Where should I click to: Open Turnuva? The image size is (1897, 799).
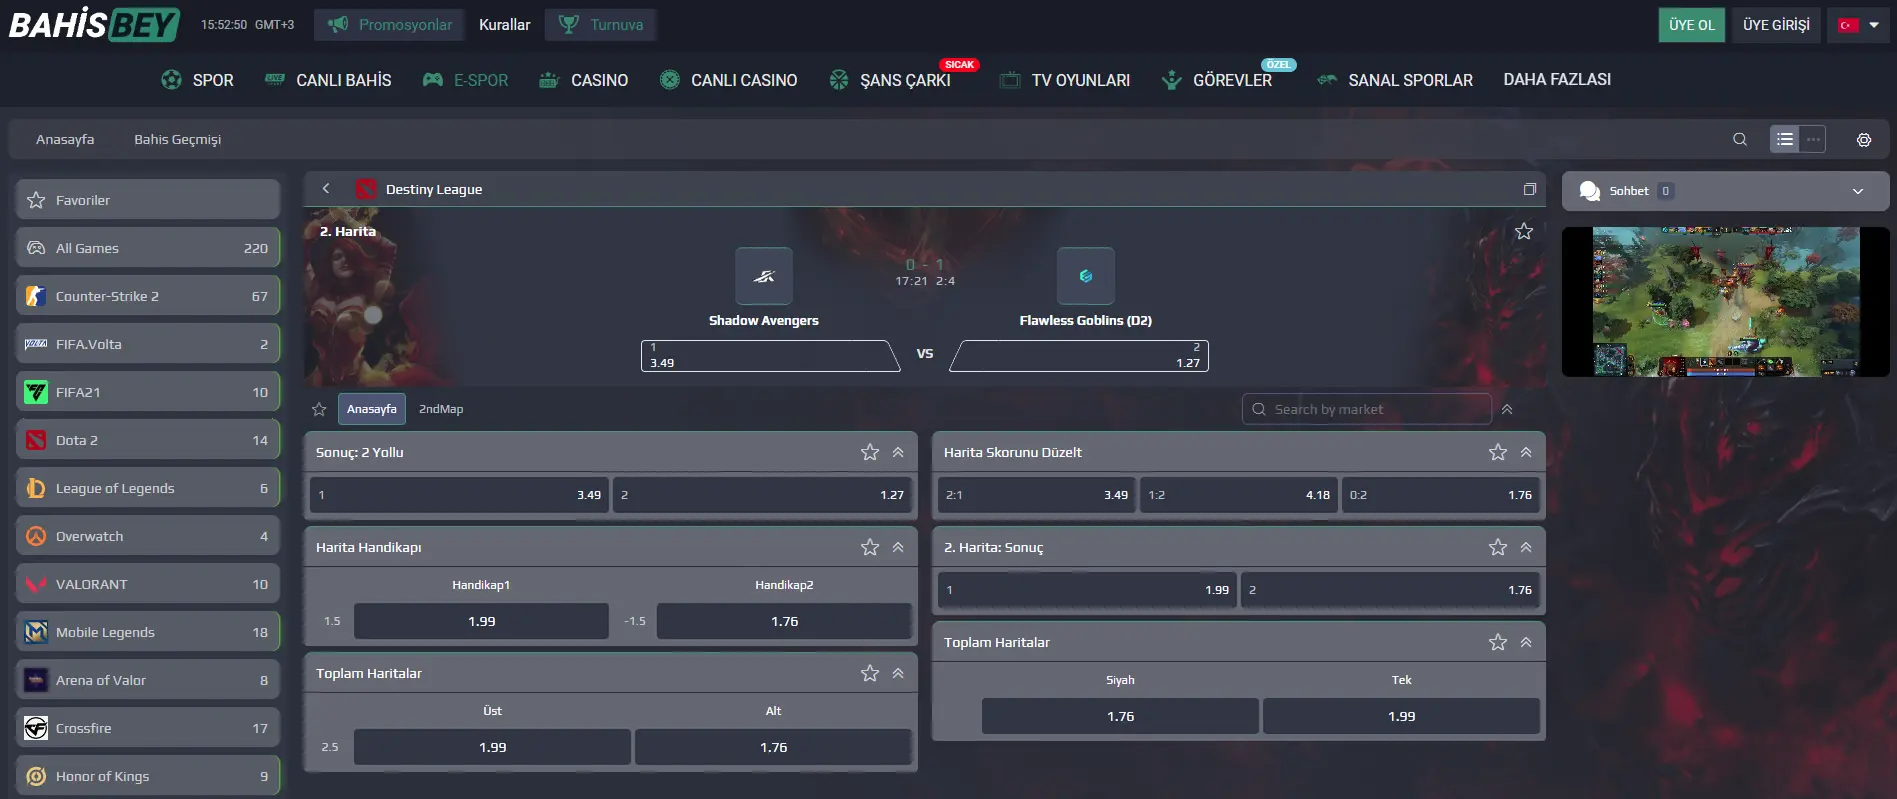pyautogui.click(x=600, y=25)
